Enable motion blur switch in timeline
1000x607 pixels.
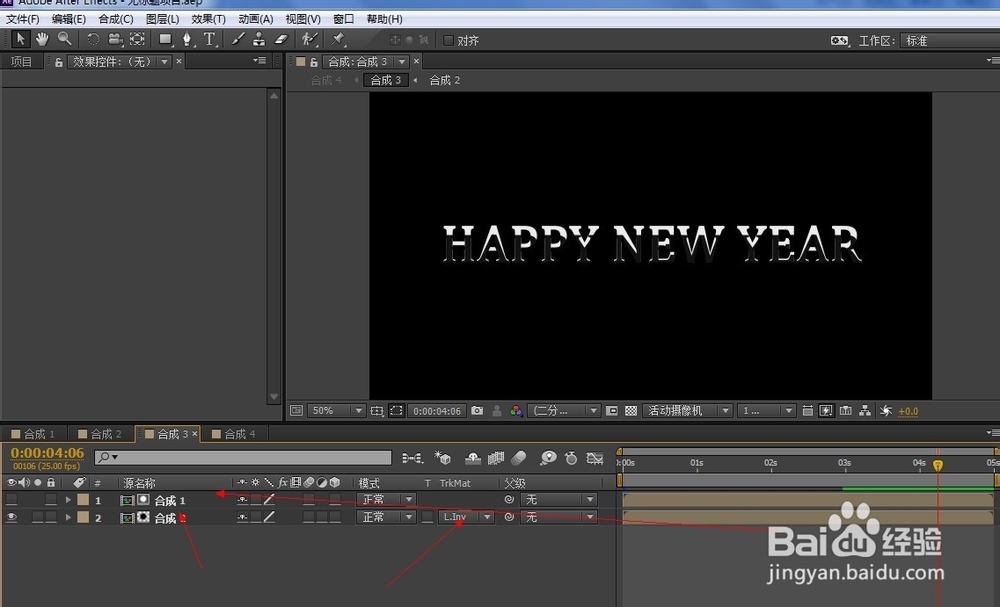[x=519, y=458]
